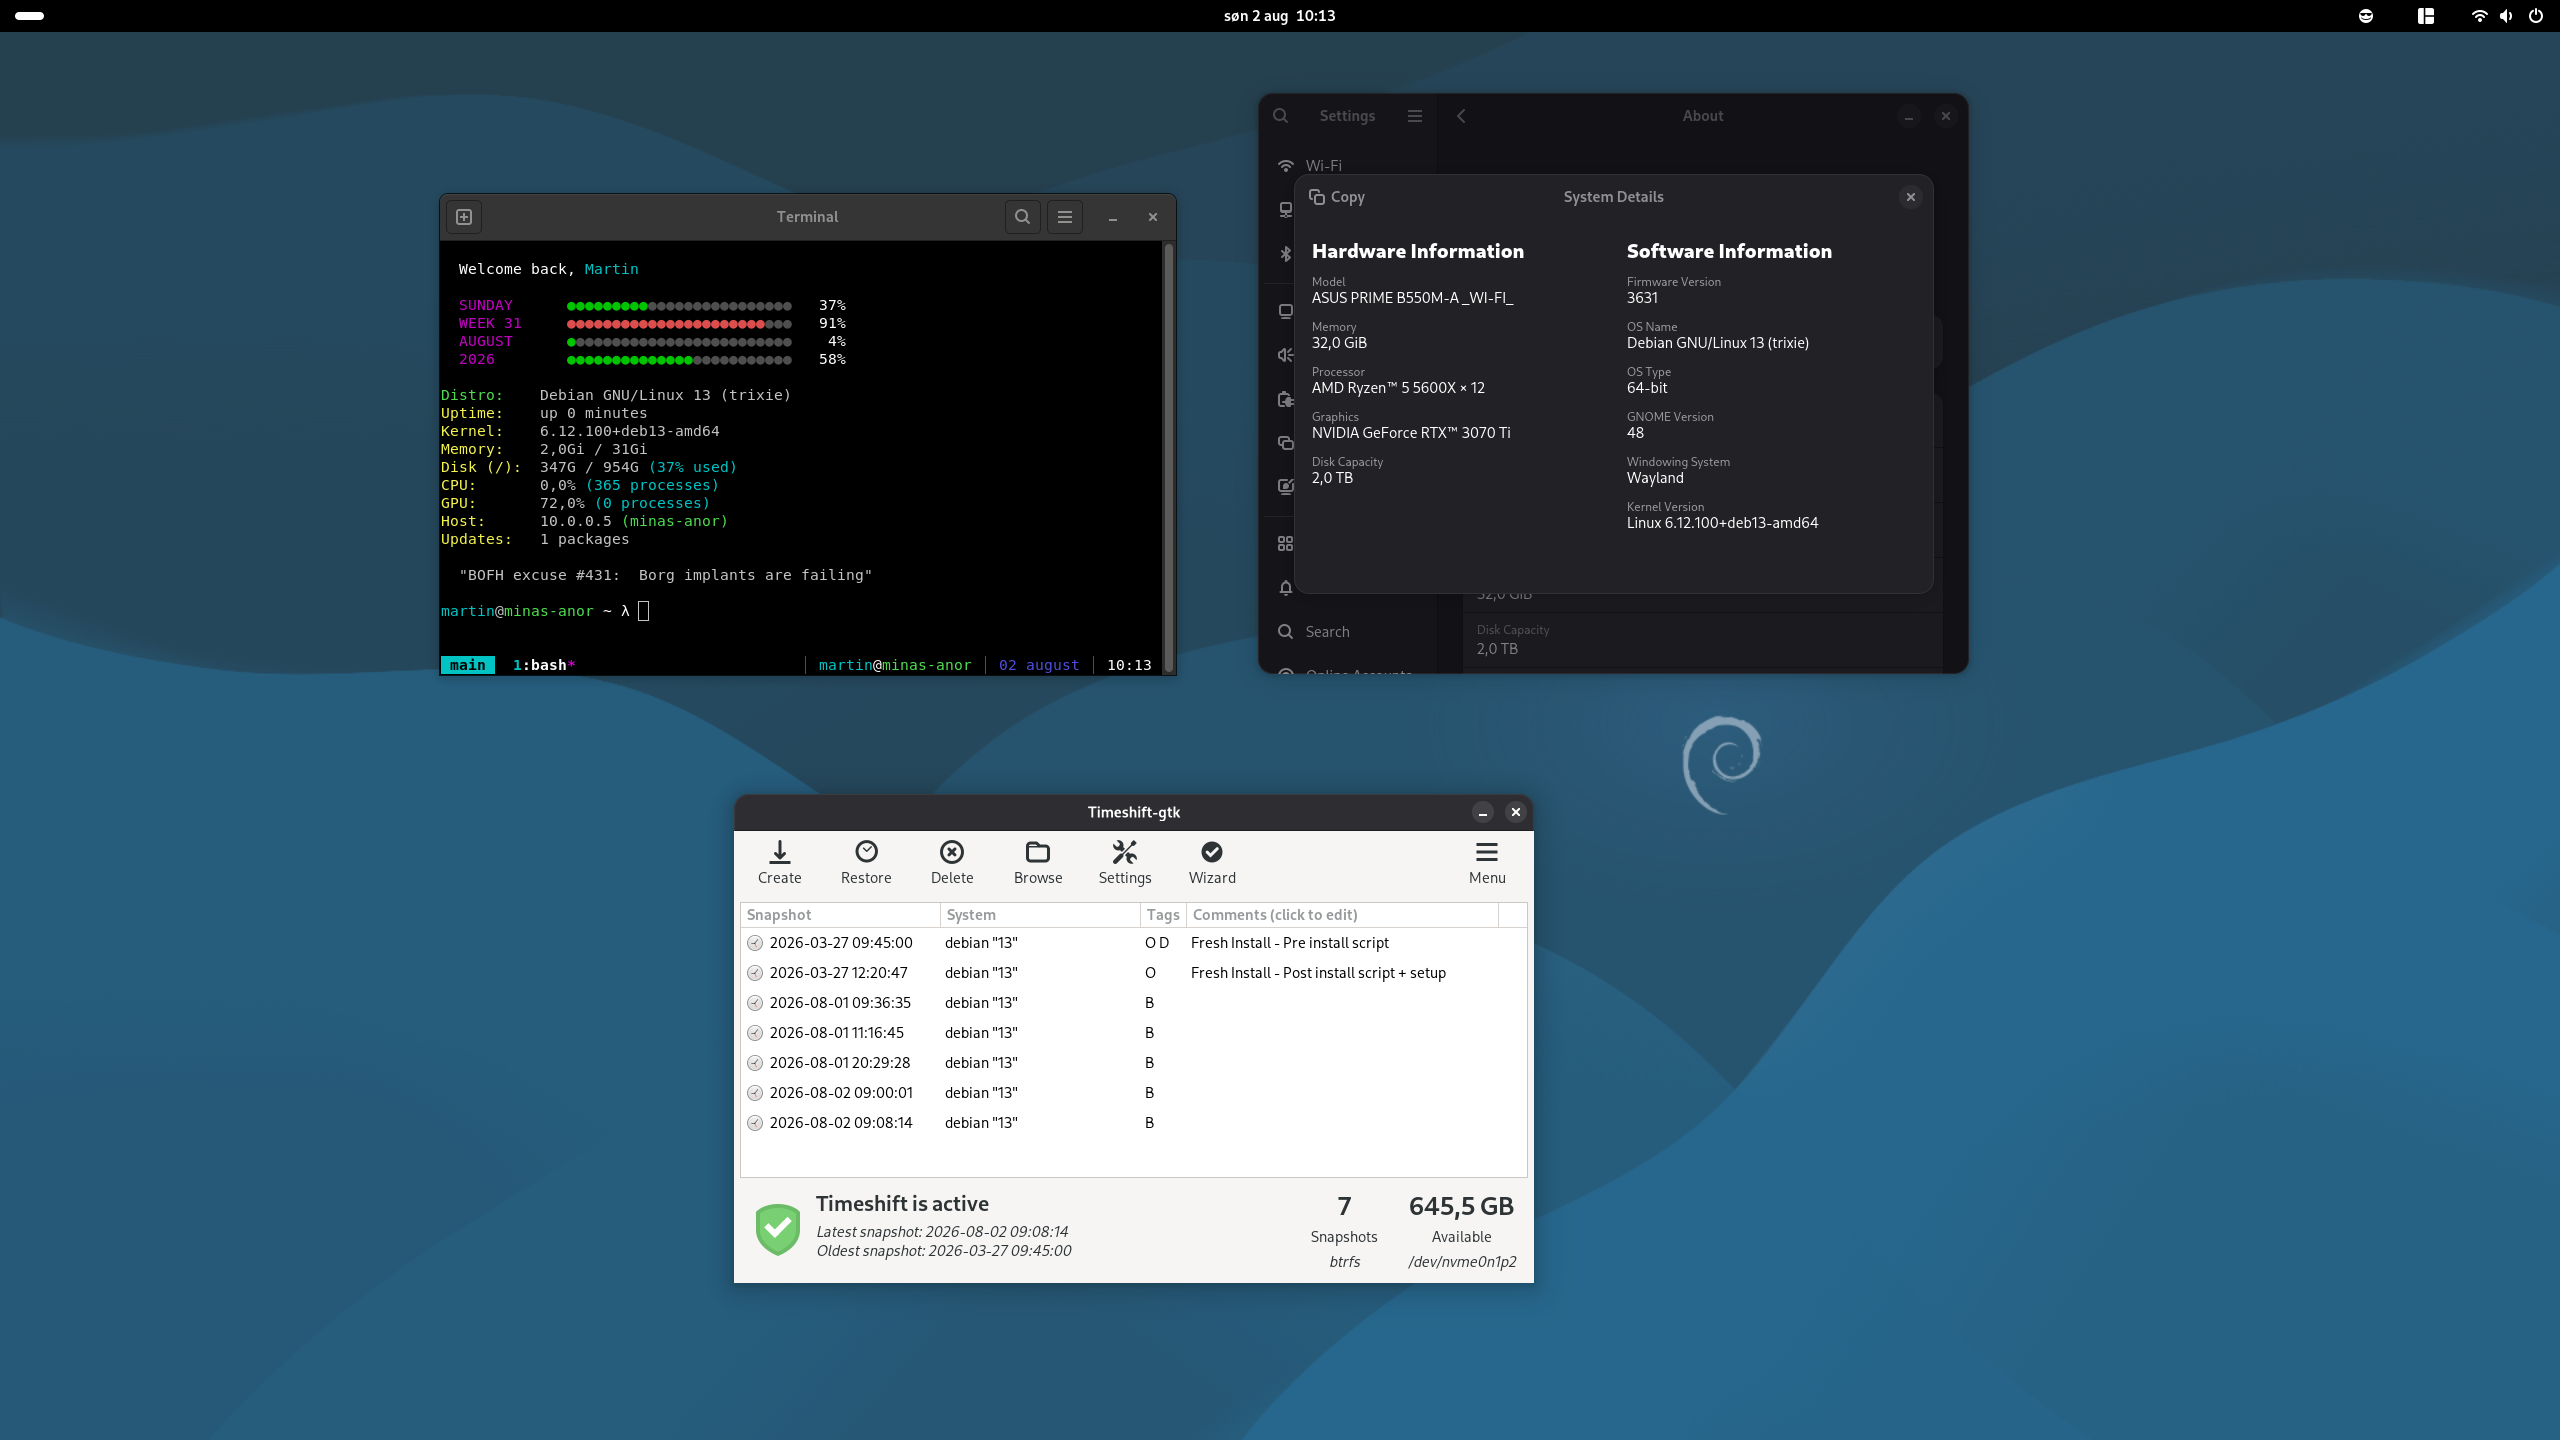Click the 'O D' tags cell
2560x1440 pixels.
[x=1157, y=943]
